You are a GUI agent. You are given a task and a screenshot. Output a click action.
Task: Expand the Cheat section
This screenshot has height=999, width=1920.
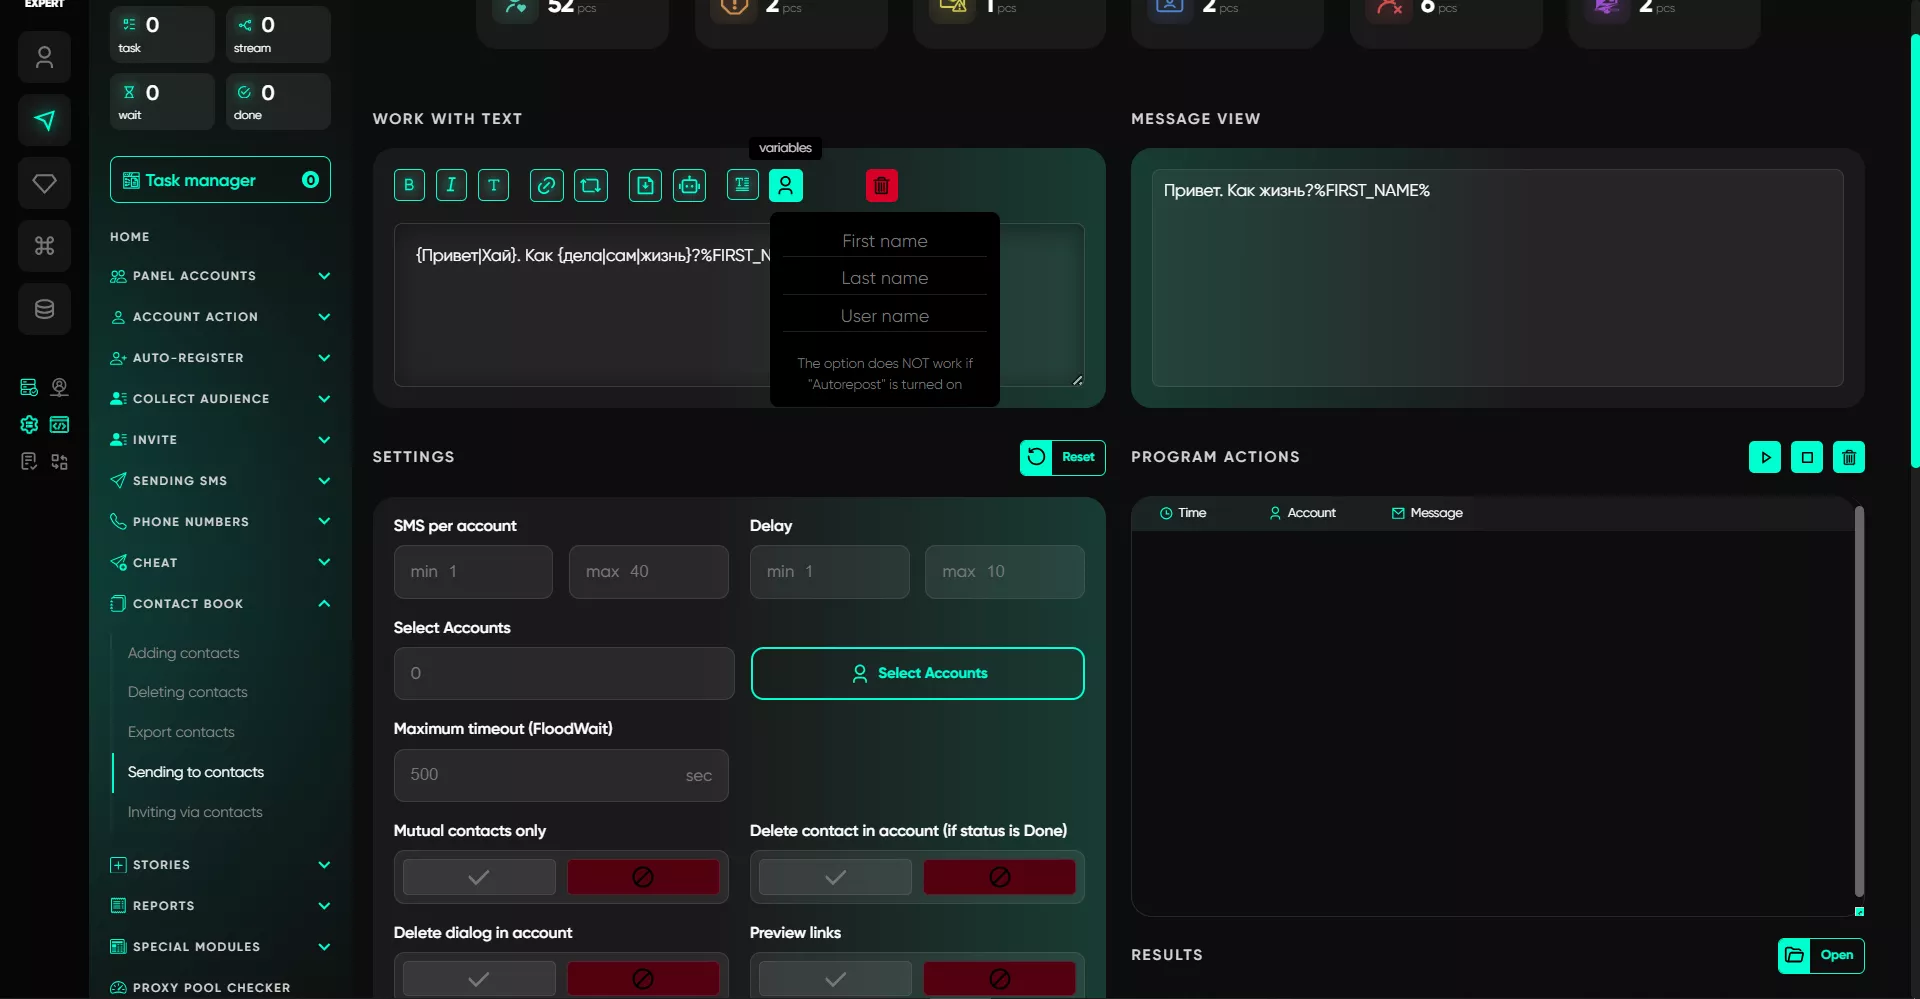[220, 563]
